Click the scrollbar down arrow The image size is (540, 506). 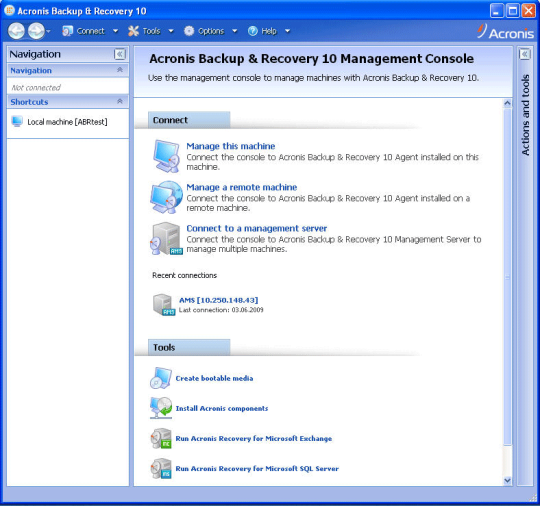507,480
